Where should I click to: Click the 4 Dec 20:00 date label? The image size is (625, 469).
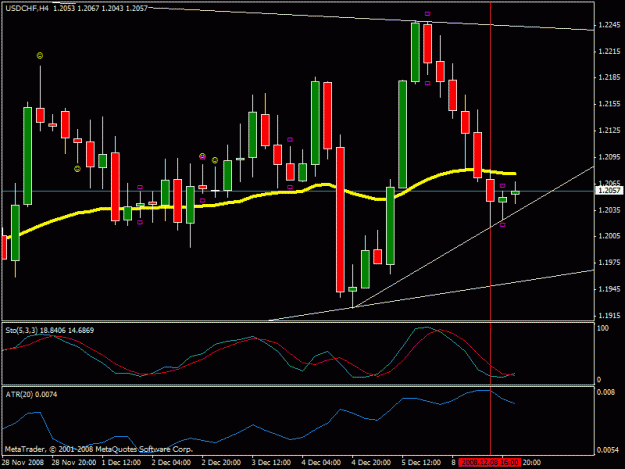tap(371, 463)
